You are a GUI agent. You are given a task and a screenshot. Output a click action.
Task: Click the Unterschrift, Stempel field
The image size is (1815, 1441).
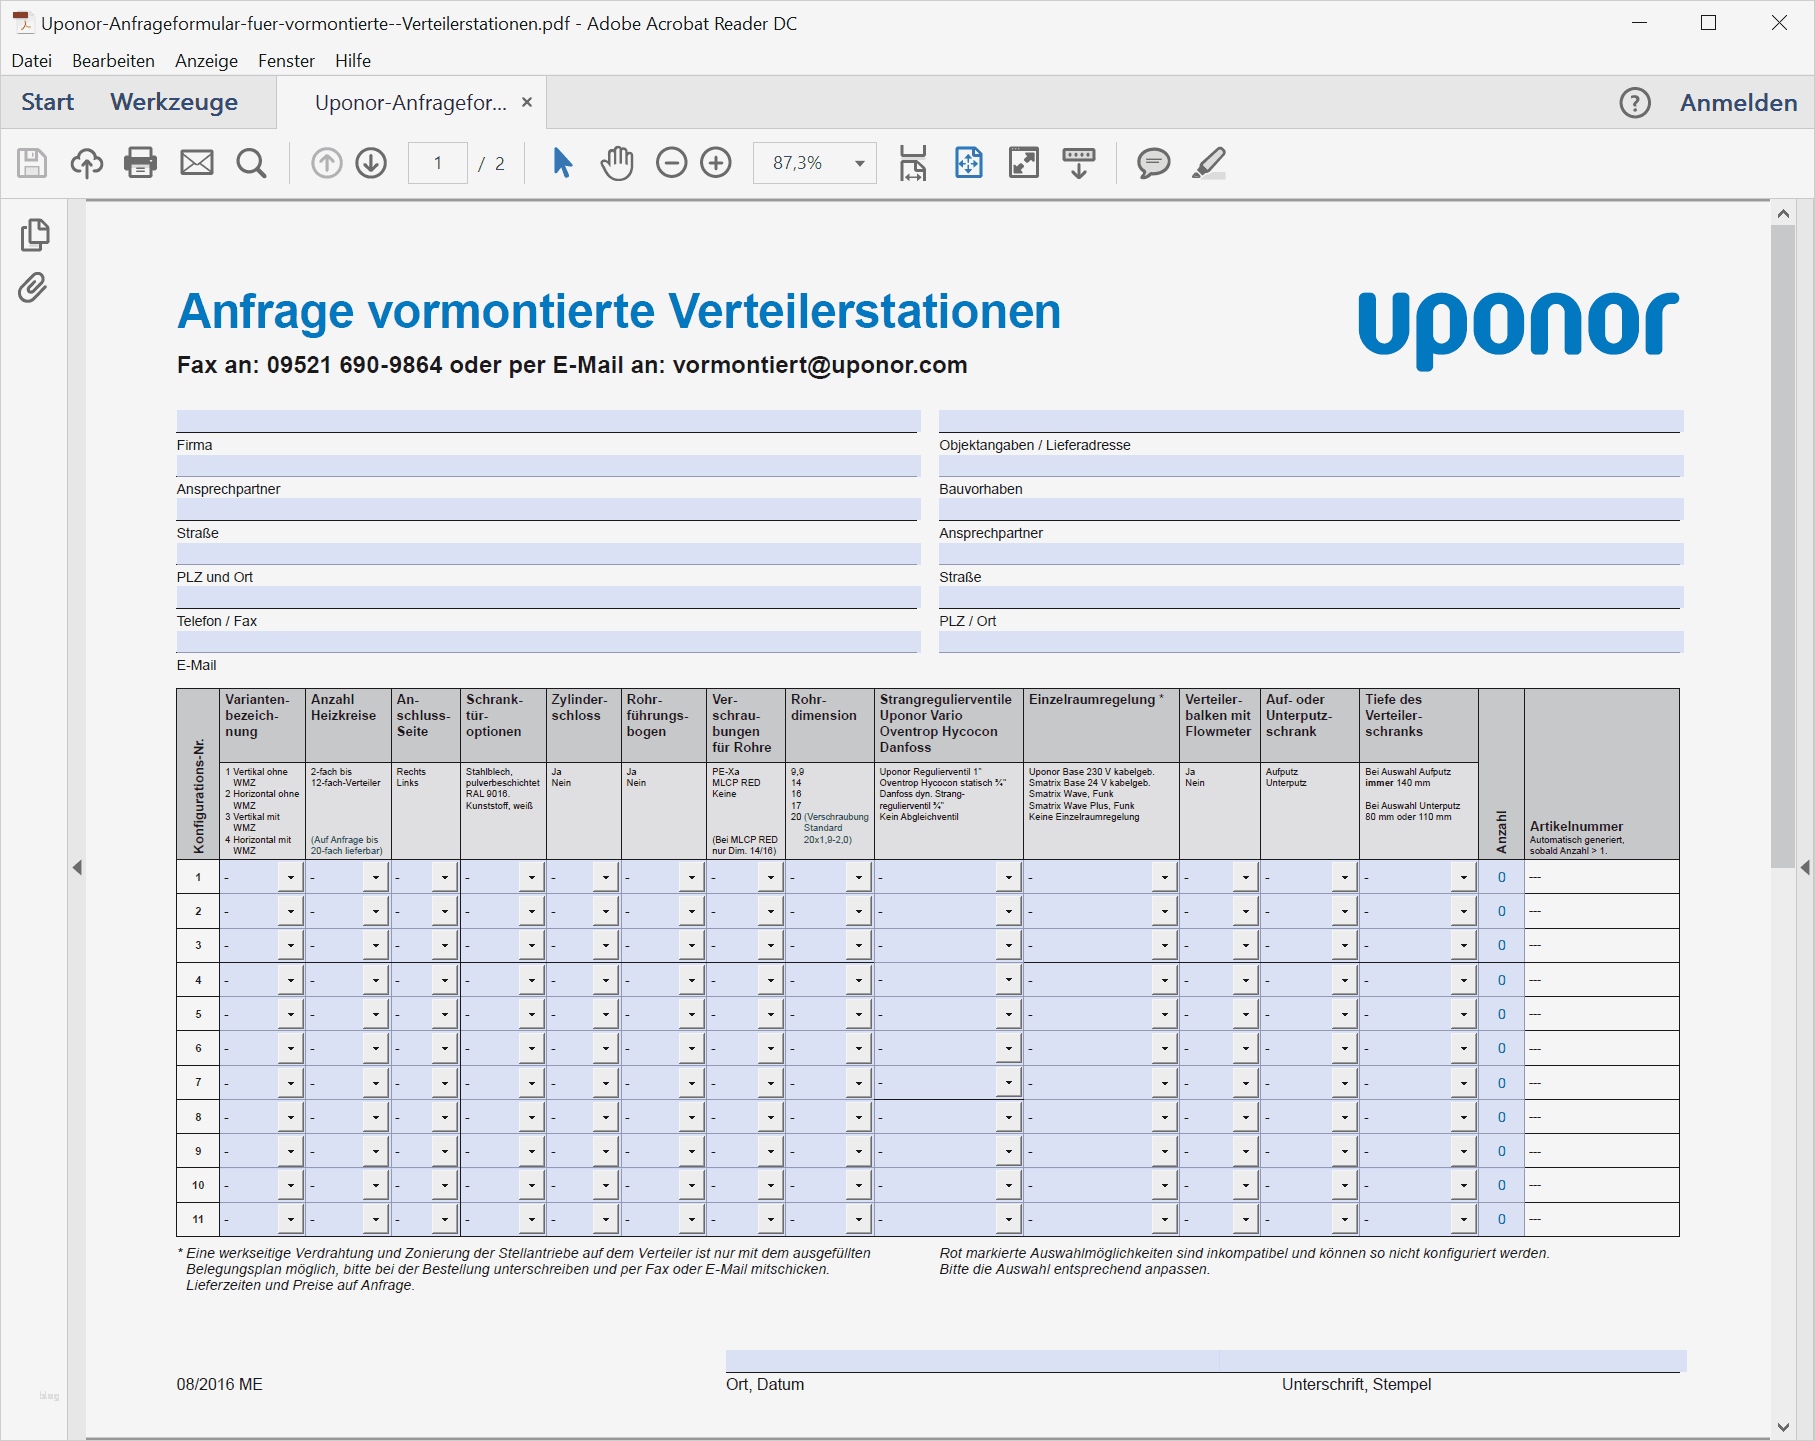point(1453,1361)
